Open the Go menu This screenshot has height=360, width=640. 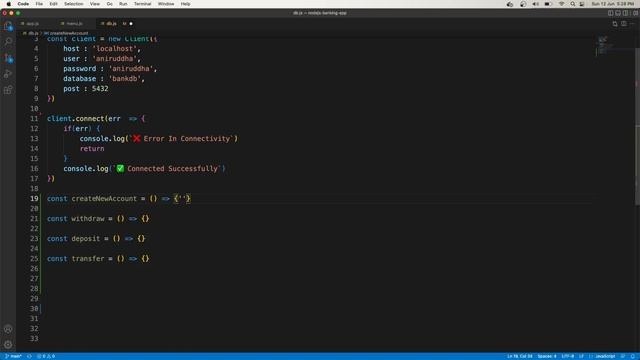[109, 4]
